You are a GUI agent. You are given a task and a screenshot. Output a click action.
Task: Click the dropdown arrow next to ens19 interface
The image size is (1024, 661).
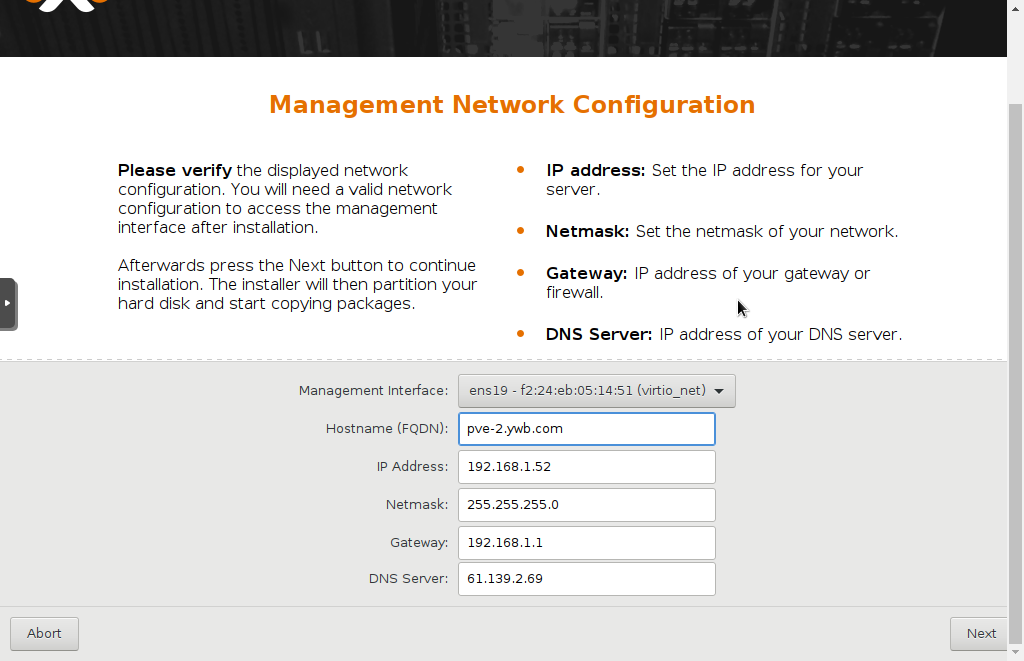719,391
